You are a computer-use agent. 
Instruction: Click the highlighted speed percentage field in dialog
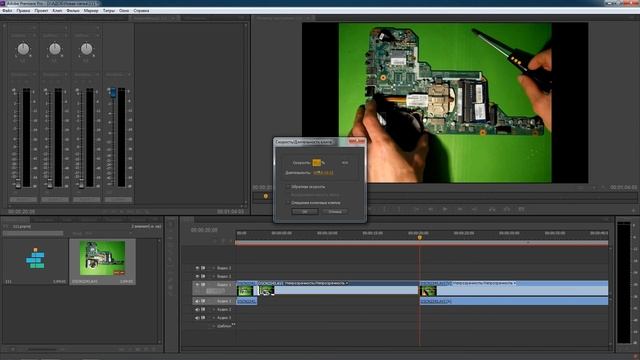coord(316,162)
